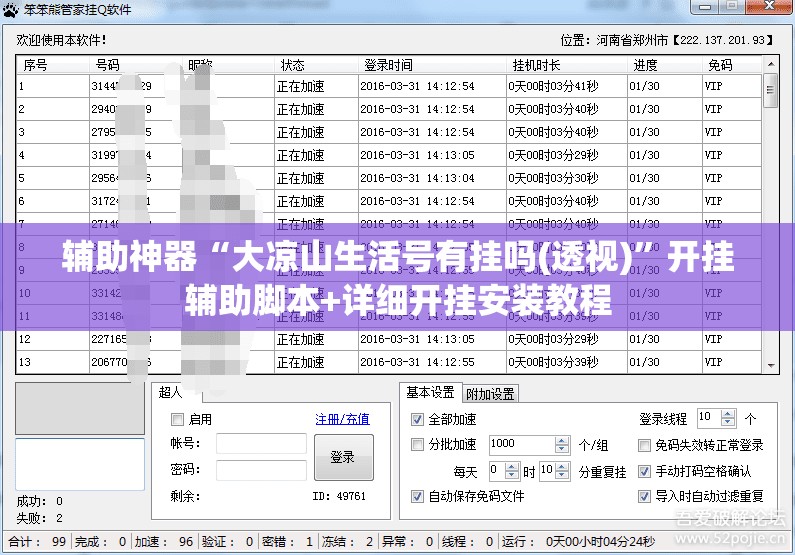Sort by 登录时间 column header
This screenshot has width=795, height=555.
(432, 65)
